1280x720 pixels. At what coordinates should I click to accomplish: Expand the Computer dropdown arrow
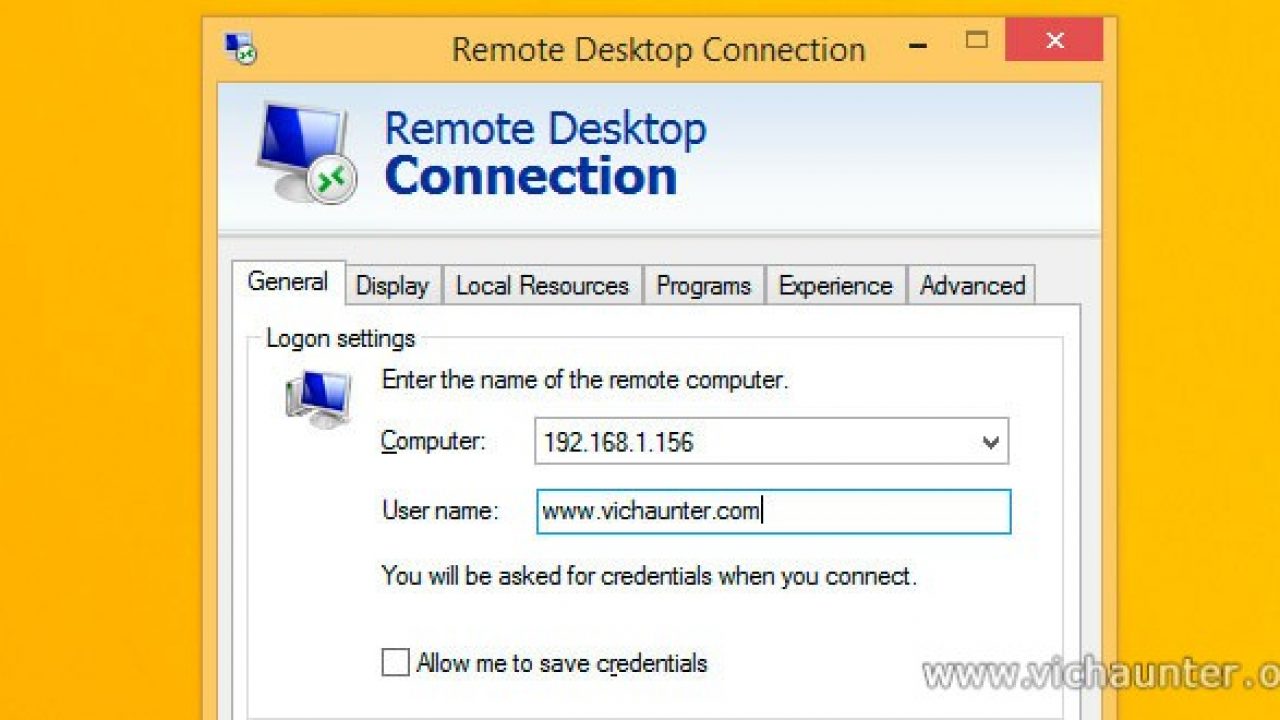(x=990, y=442)
